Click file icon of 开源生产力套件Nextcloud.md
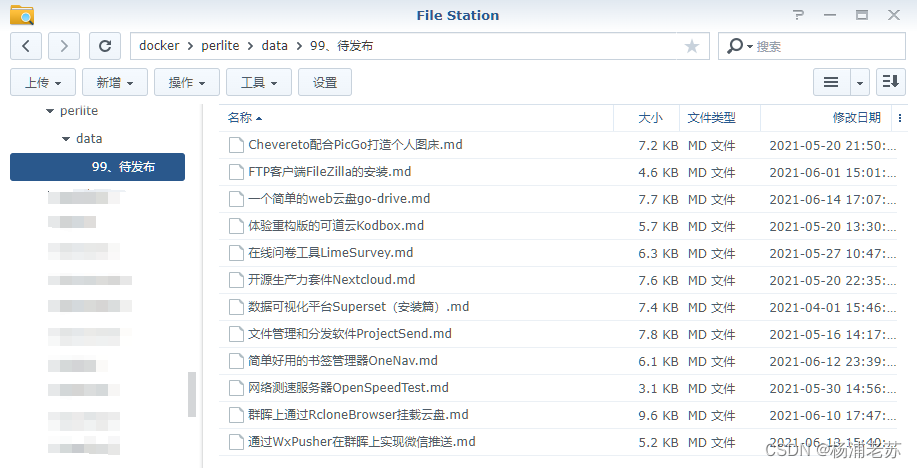This screenshot has width=917, height=468. [x=236, y=280]
